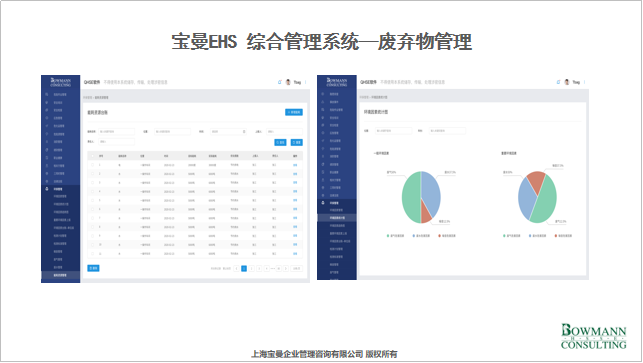Image resolution: width=643 pixels, height=363 pixels.
Task: Open the Tbeg user avatar on pie chart page
Action: point(567,82)
